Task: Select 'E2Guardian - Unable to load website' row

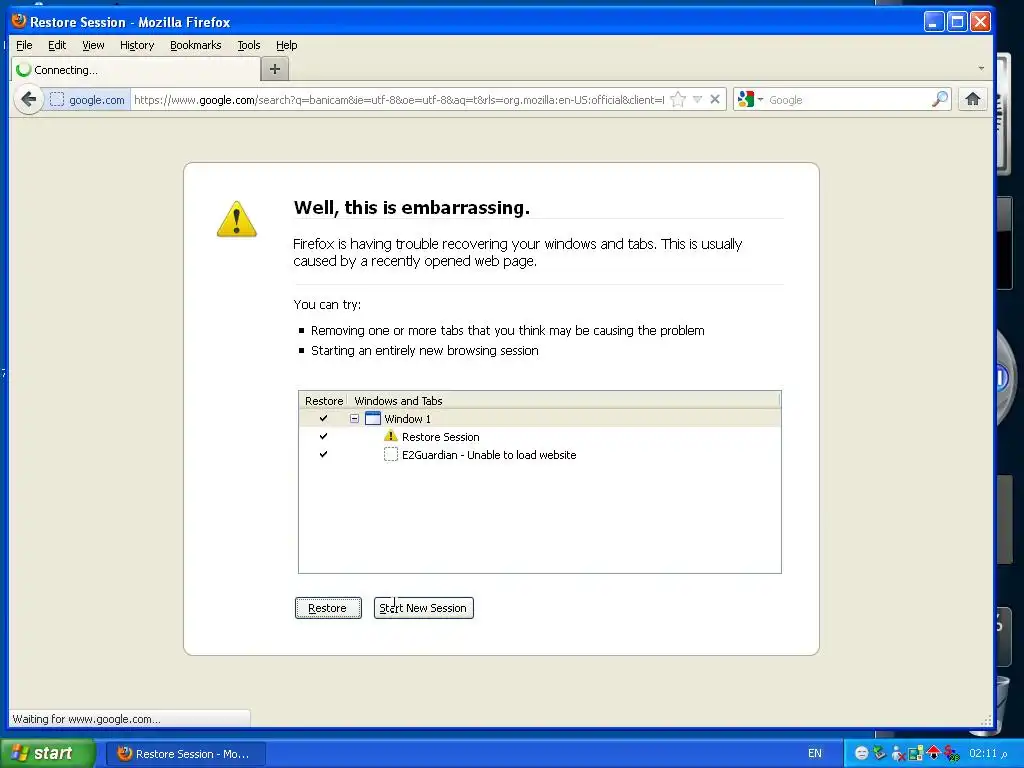Action: [x=539, y=455]
